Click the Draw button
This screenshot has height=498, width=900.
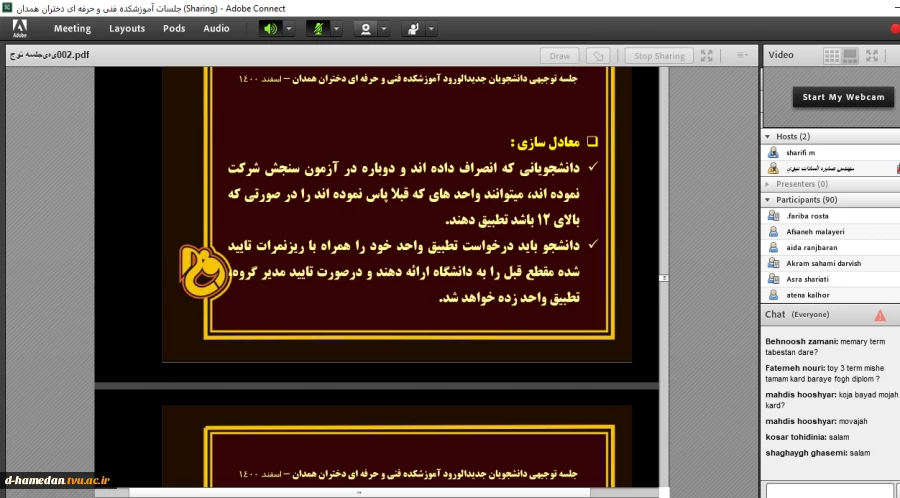coord(560,56)
